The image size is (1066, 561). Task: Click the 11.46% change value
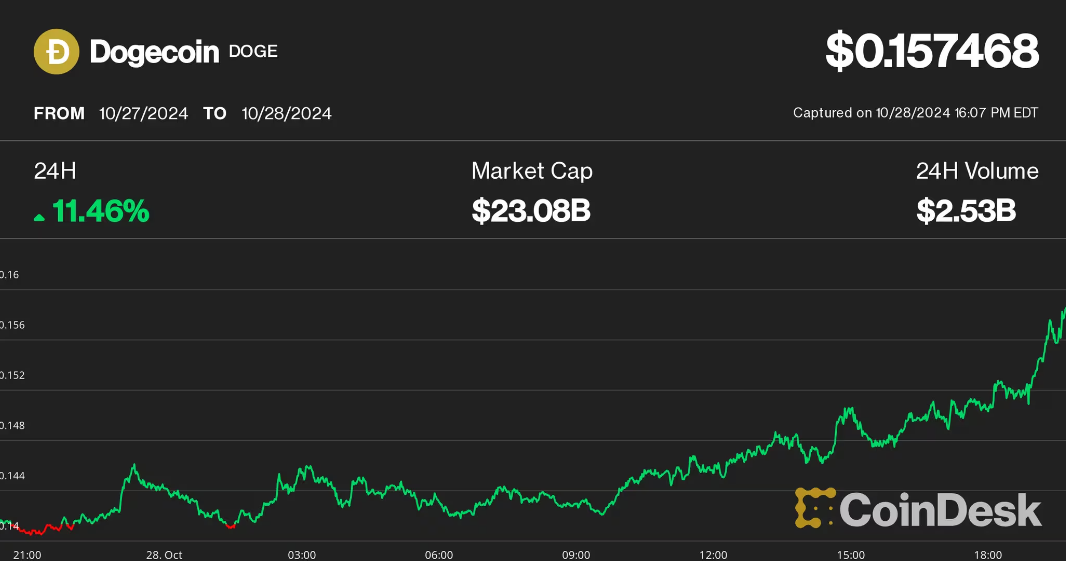pos(101,211)
